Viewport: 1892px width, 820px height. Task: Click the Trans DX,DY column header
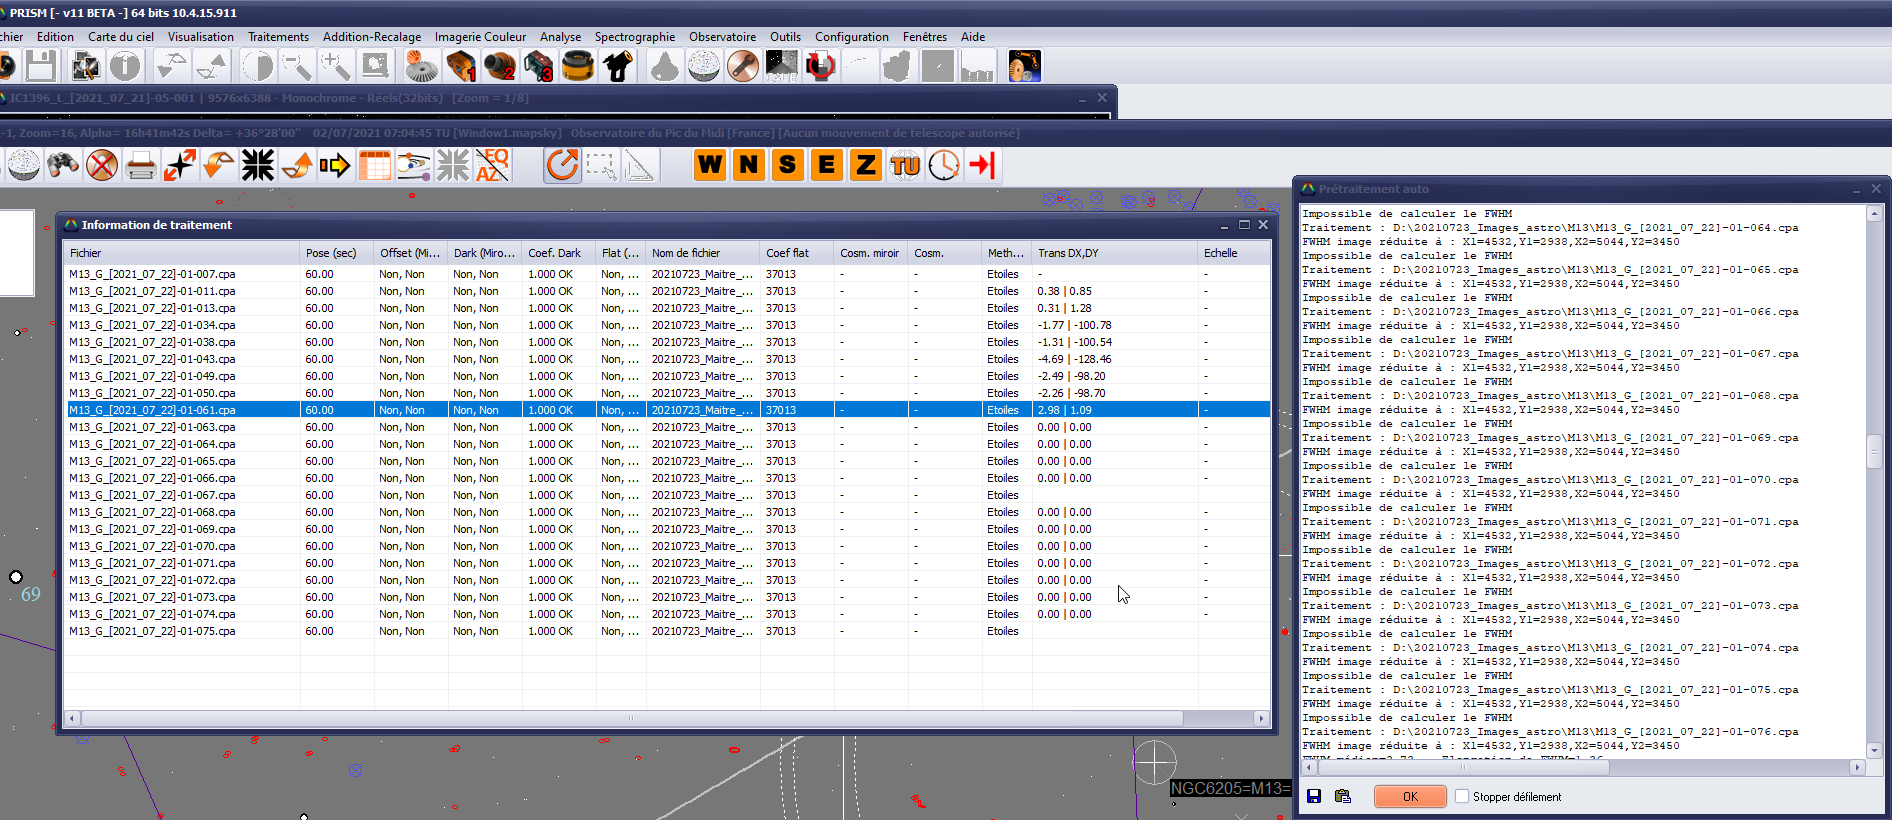(x=1114, y=253)
